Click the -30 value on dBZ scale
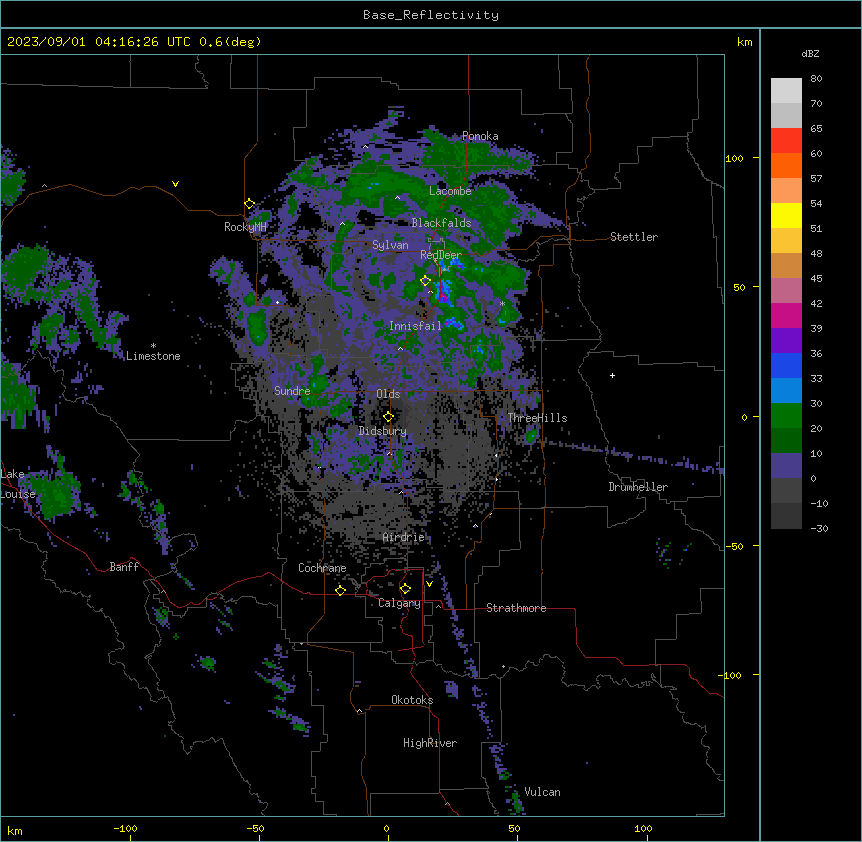862x842 pixels. [x=819, y=528]
